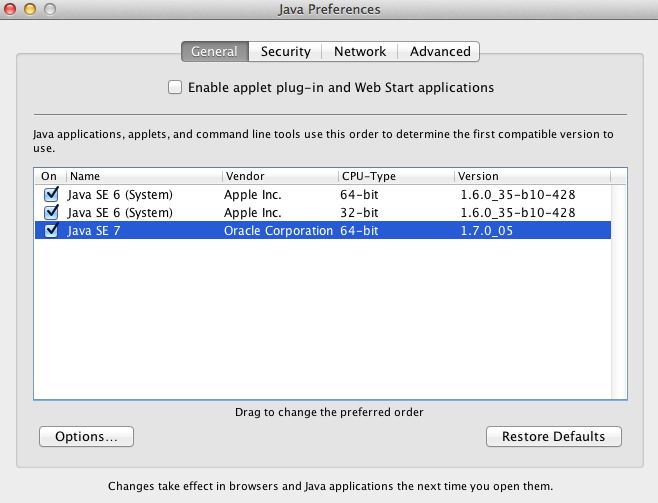Uncheck the Java SE 7 checkbox
658x503 pixels.
coord(51,230)
